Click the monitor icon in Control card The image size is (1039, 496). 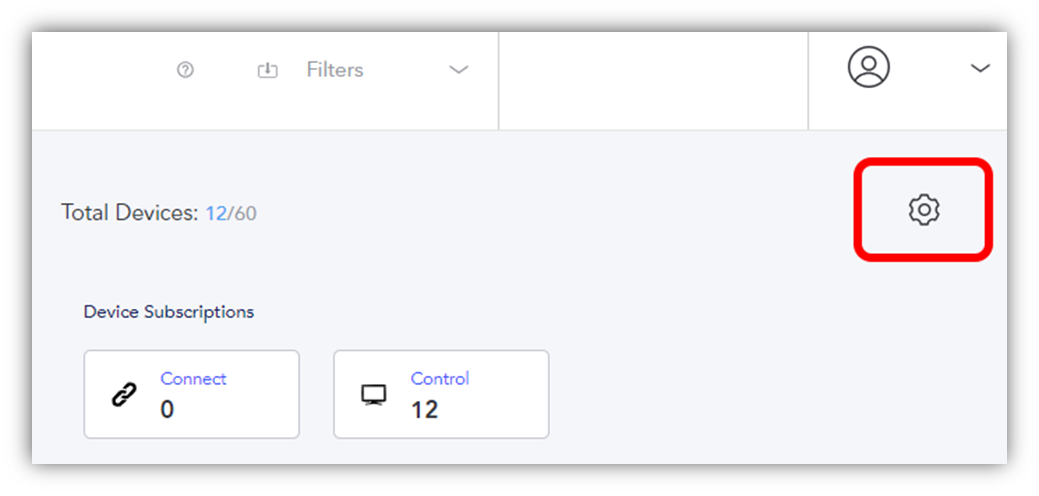tap(374, 395)
